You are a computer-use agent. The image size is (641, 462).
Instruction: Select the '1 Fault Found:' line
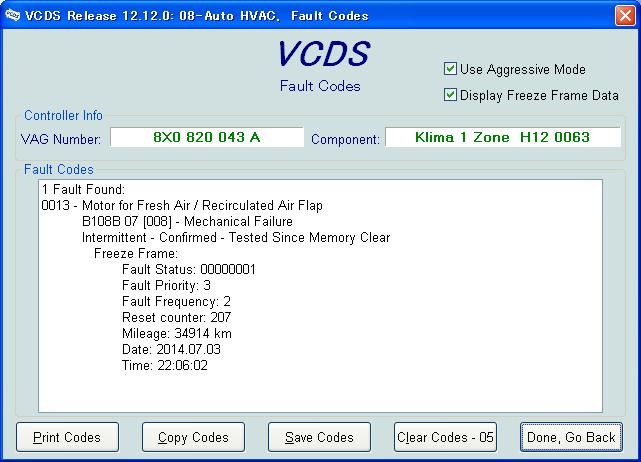point(83,189)
